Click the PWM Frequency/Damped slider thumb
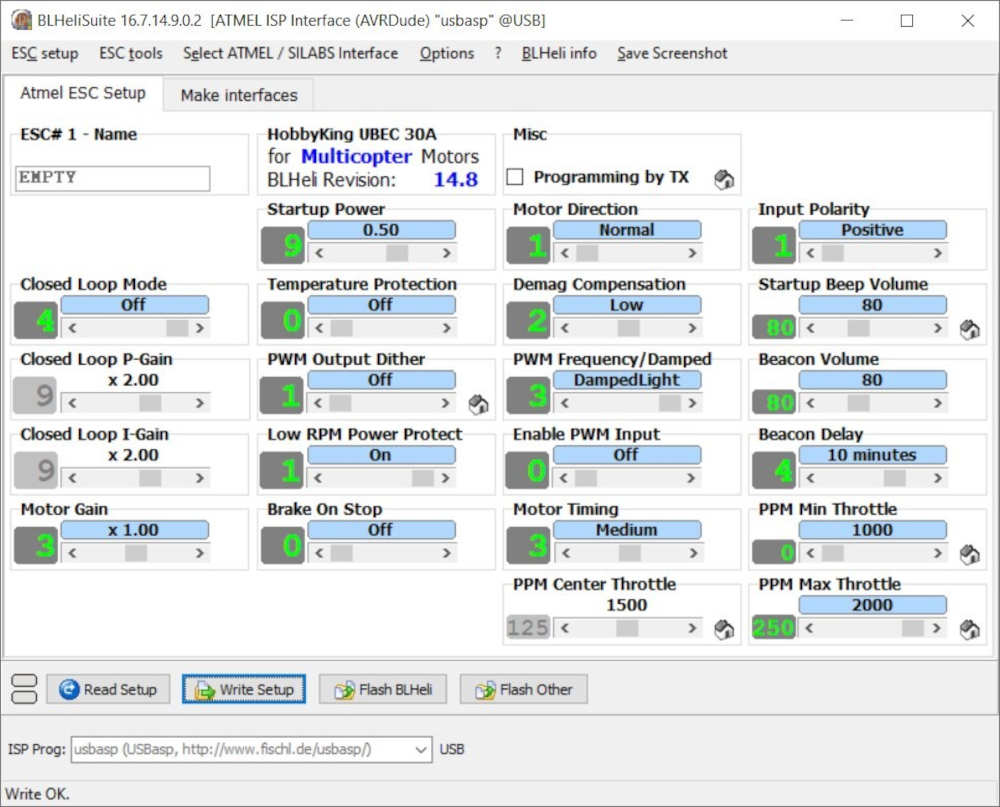Image resolution: width=1000 pixels, height=807 pixels. point(670,403)
